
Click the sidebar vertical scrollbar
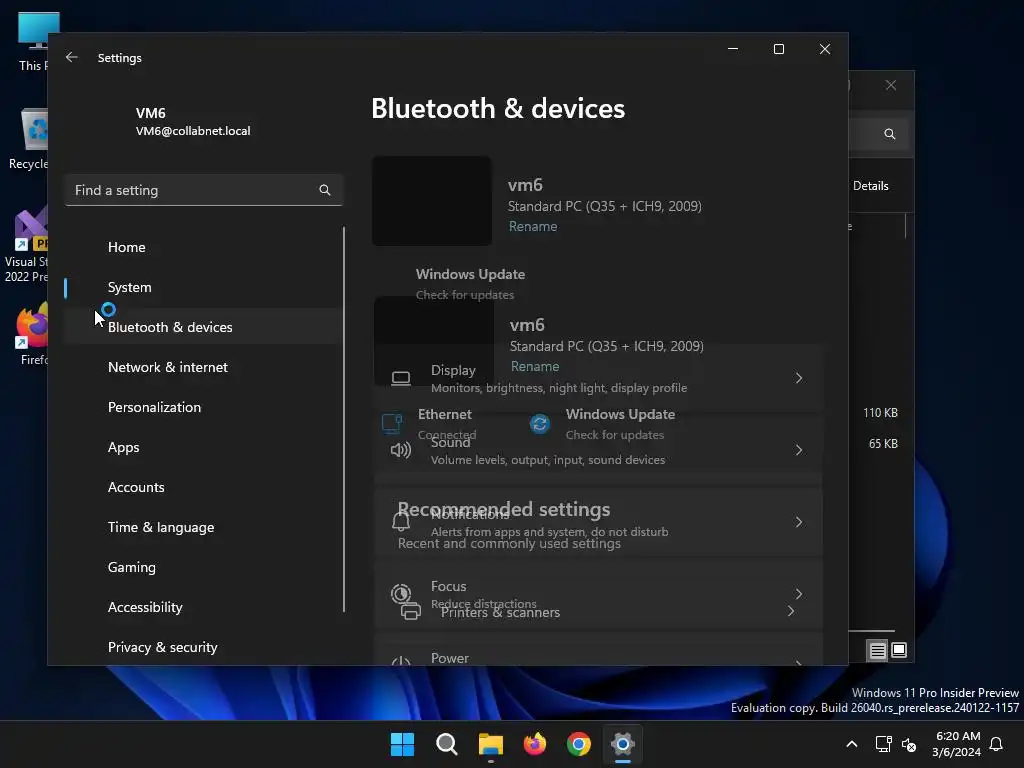pyautogui.click(x=344, y=419)
